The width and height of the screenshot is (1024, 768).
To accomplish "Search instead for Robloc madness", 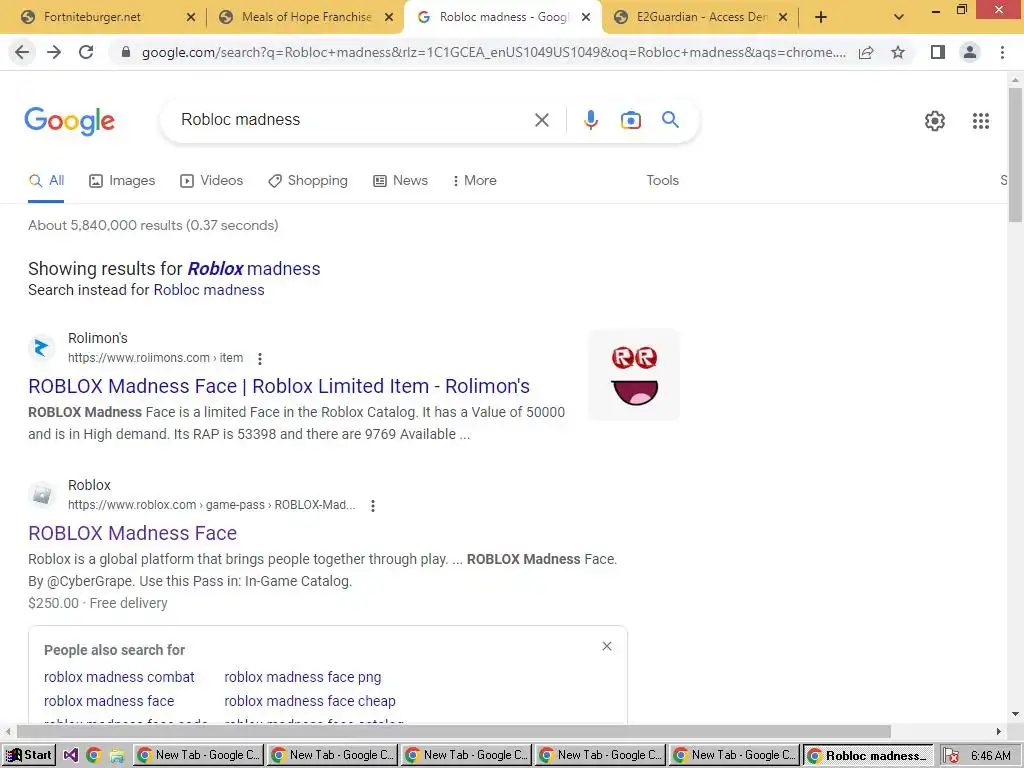I will click(x=209, y=290).
